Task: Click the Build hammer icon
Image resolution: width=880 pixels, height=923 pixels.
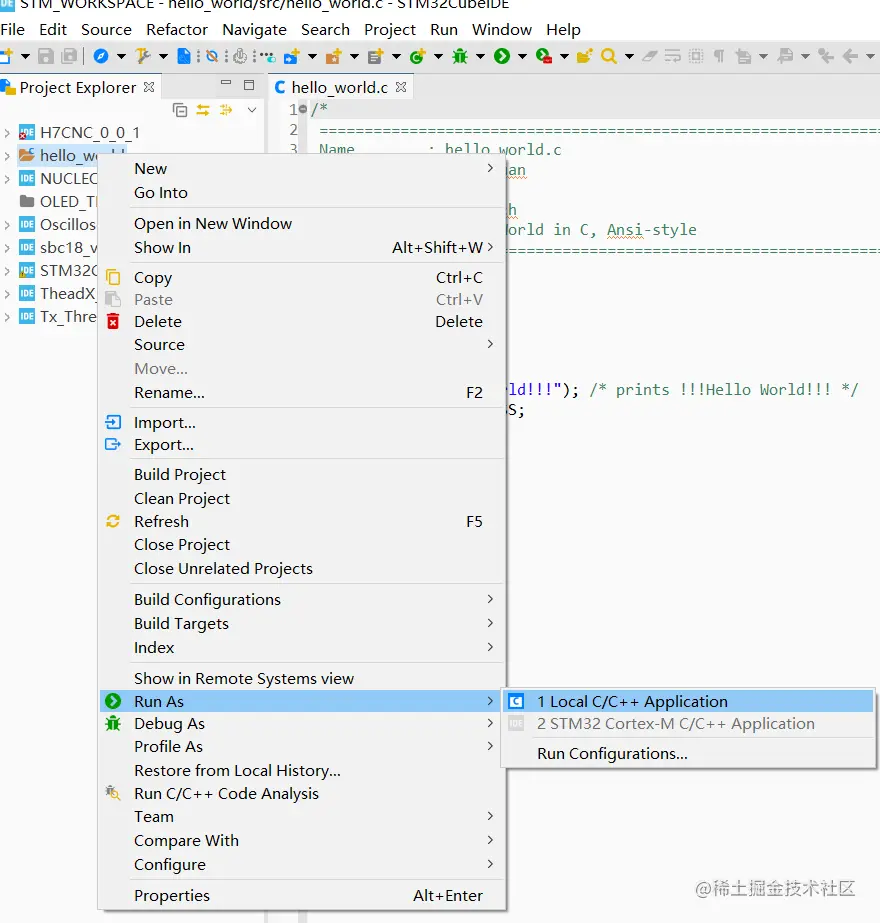Action: click(142, 57)
